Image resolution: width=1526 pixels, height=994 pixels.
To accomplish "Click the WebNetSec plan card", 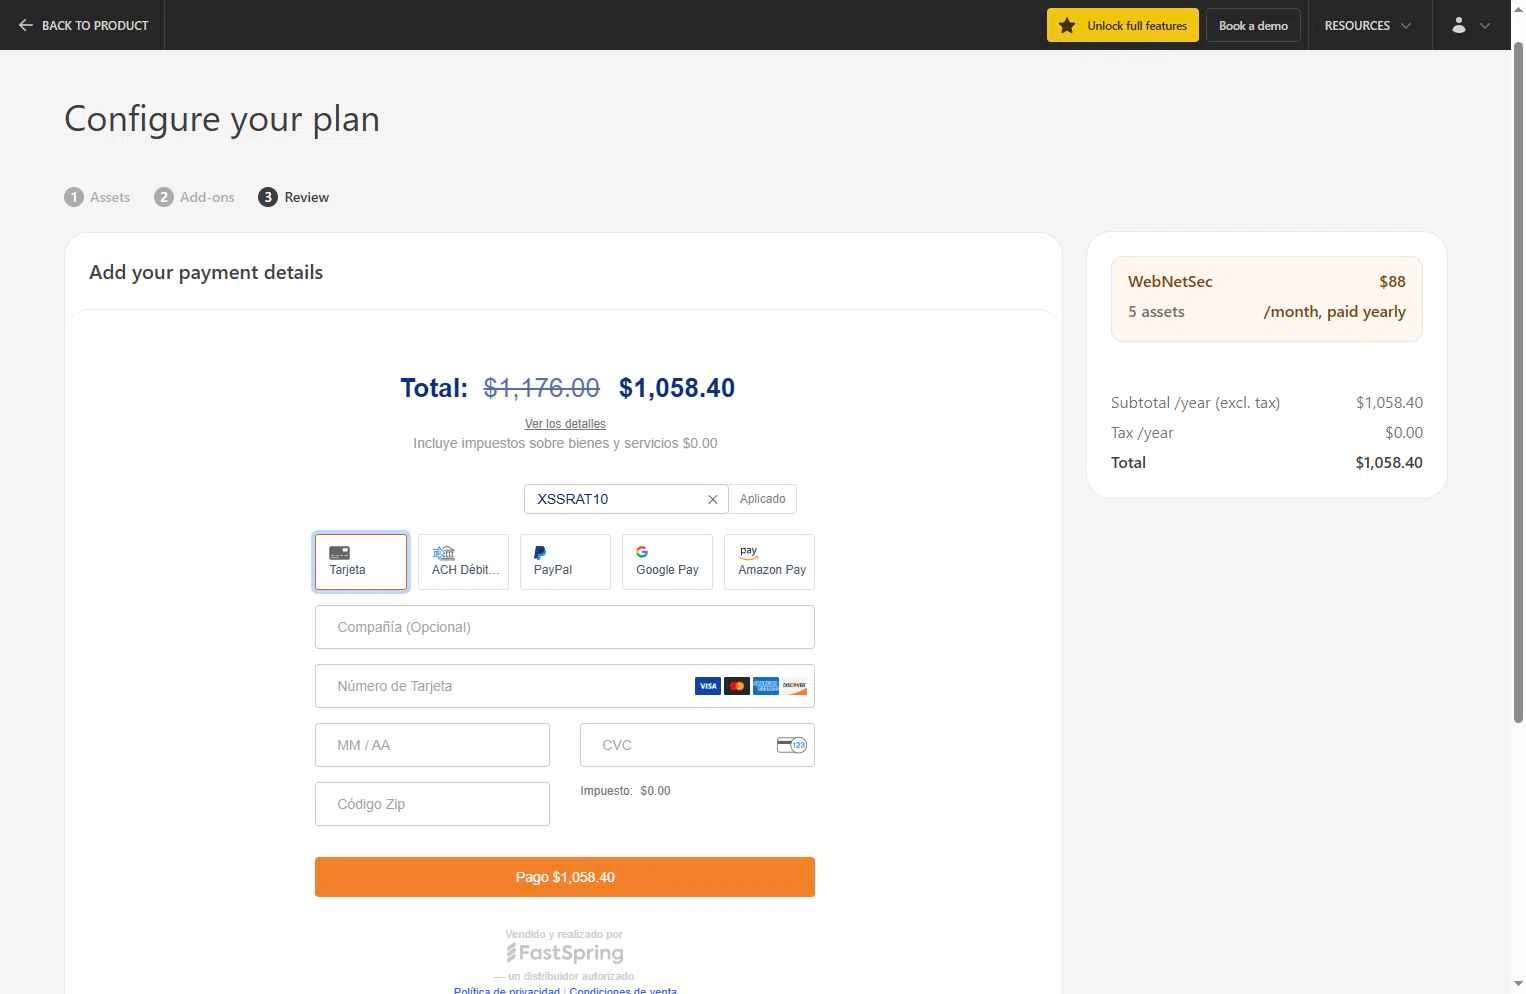I will click(1267, 299).
